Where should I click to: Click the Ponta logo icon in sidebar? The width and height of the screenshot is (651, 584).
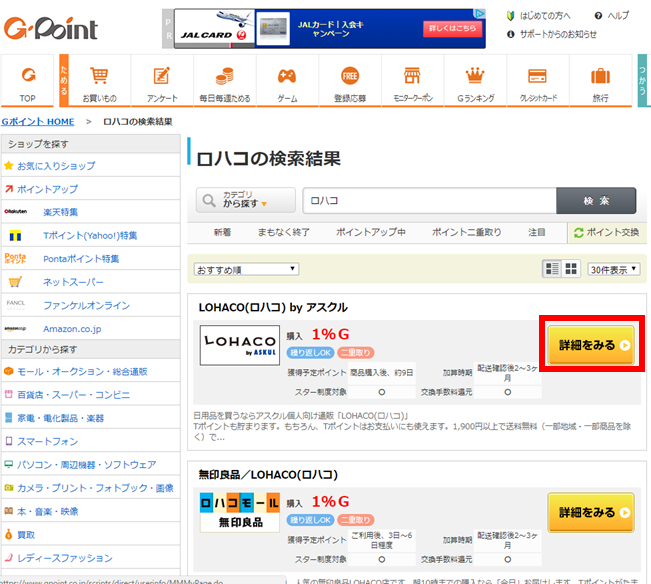click(15, 258)
